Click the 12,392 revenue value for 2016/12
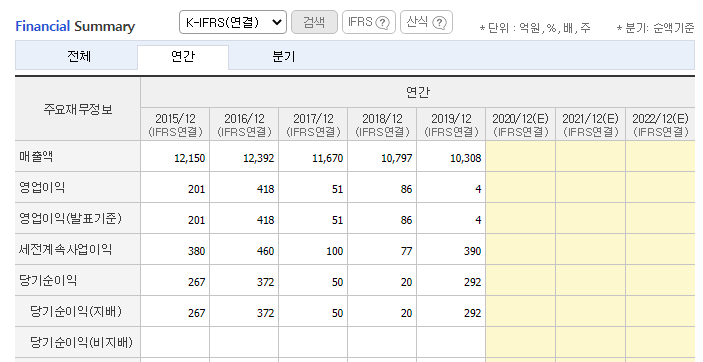Viewport: 703px width, 362px height. tap(259, 158)
